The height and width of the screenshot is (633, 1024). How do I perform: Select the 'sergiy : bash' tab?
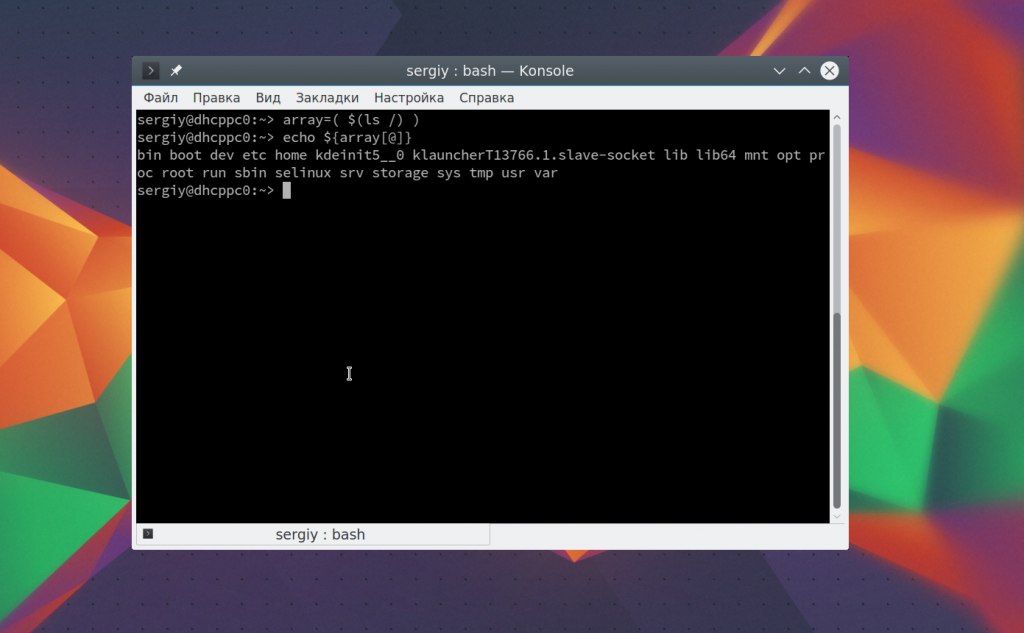click(320, 535)
